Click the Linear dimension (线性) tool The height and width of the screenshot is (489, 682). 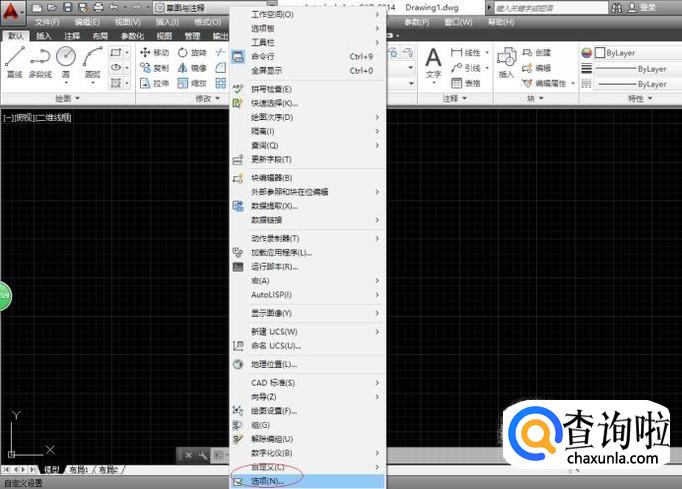465,53
